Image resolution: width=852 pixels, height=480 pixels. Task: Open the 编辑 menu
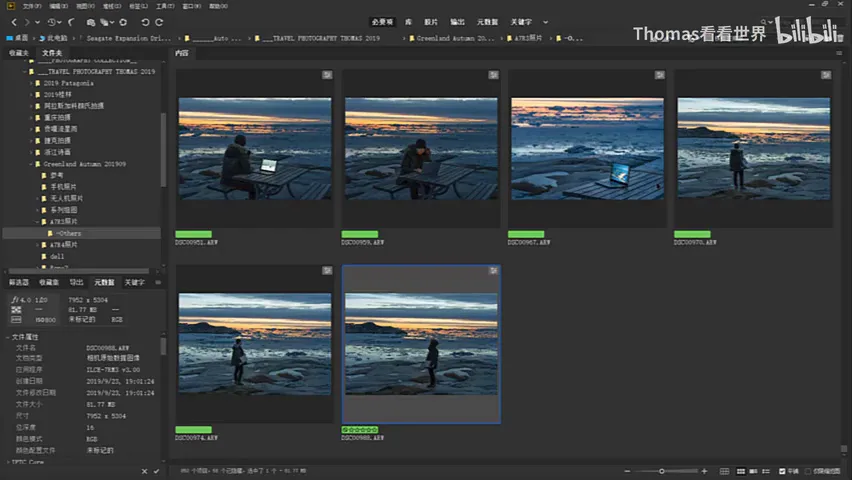point(58,6)
